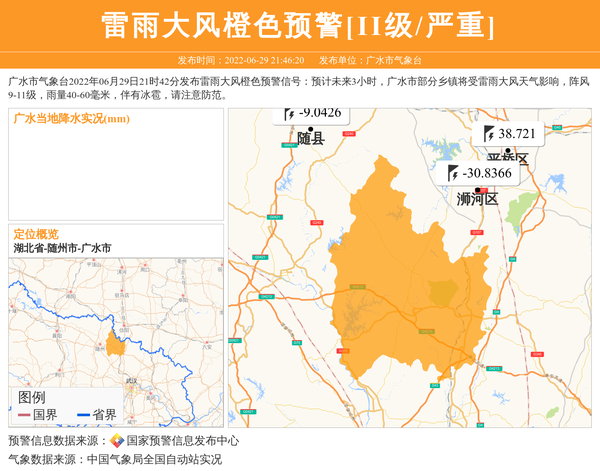The width and height of the screenshot is (600, 471).
Task: Click the 国家预警信息发布中心 diamond logo
Action: point(117,441)
